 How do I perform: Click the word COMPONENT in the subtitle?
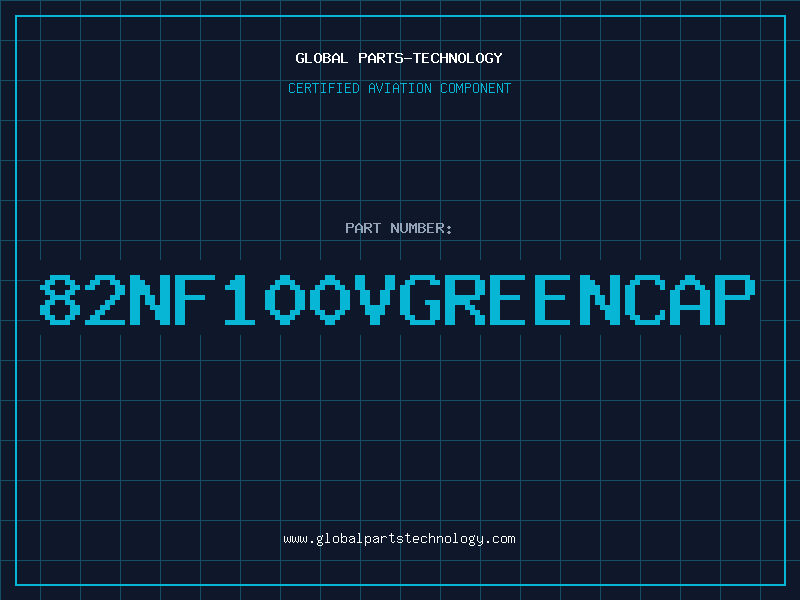pos(476,88)
